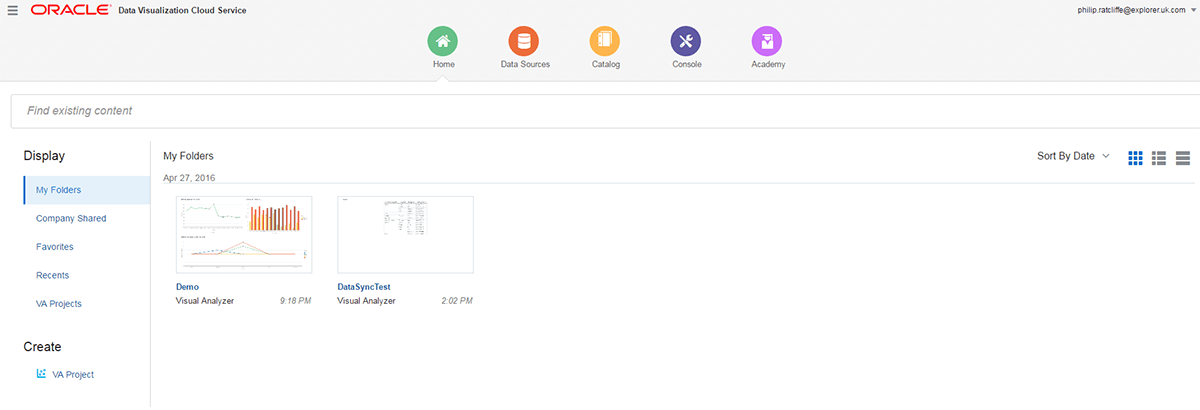The height and width of the screenshot is (410, 1200).
Task: Click the Create section heading
Action: (42, 347)
